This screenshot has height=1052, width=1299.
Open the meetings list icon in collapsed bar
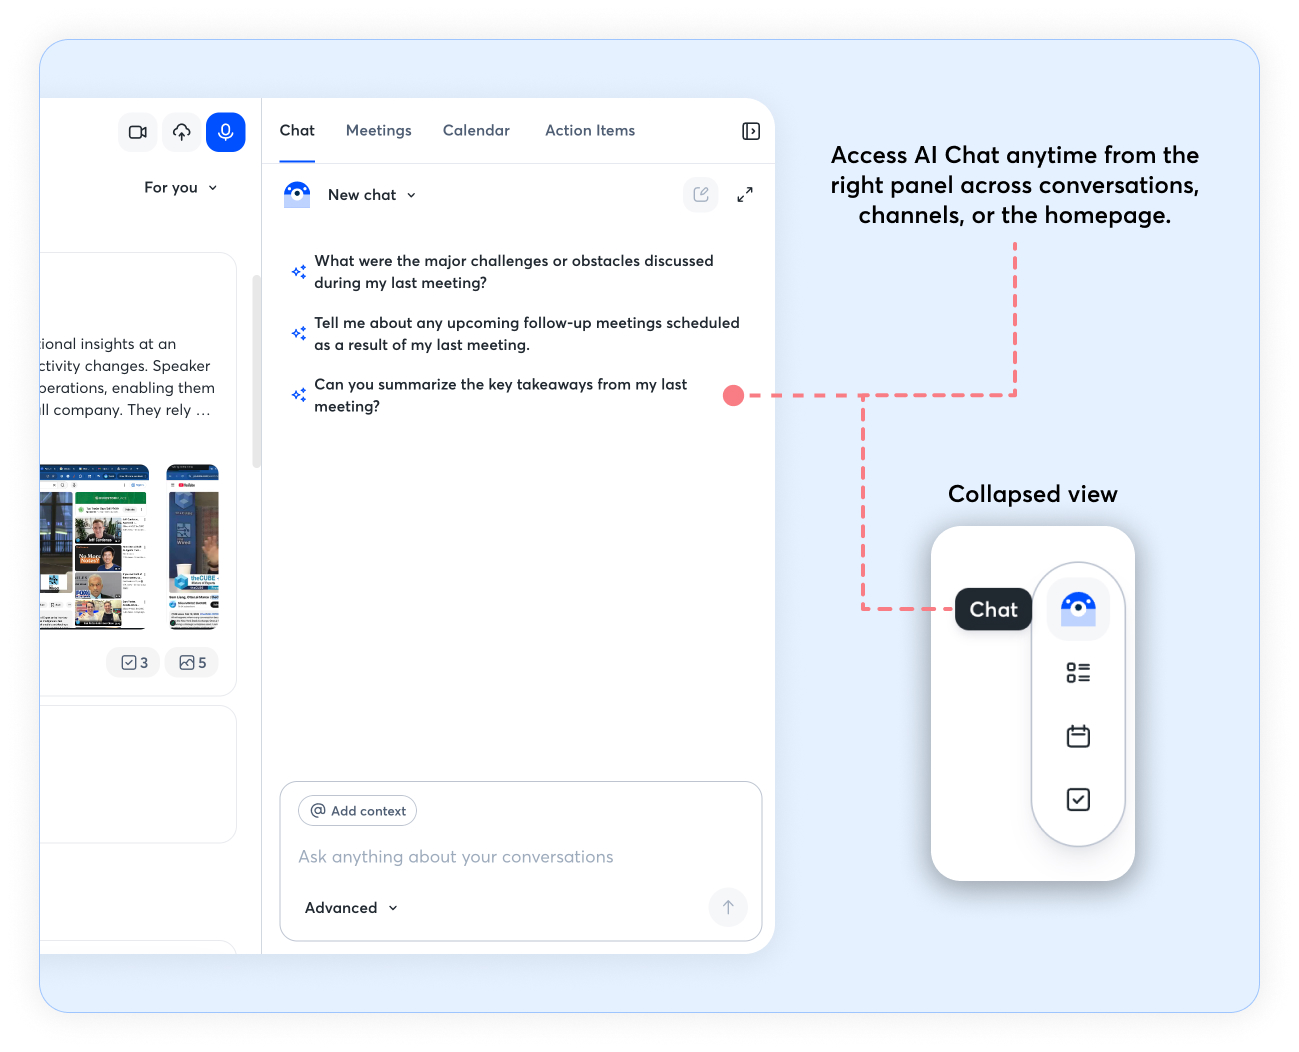click(1078, 673)
